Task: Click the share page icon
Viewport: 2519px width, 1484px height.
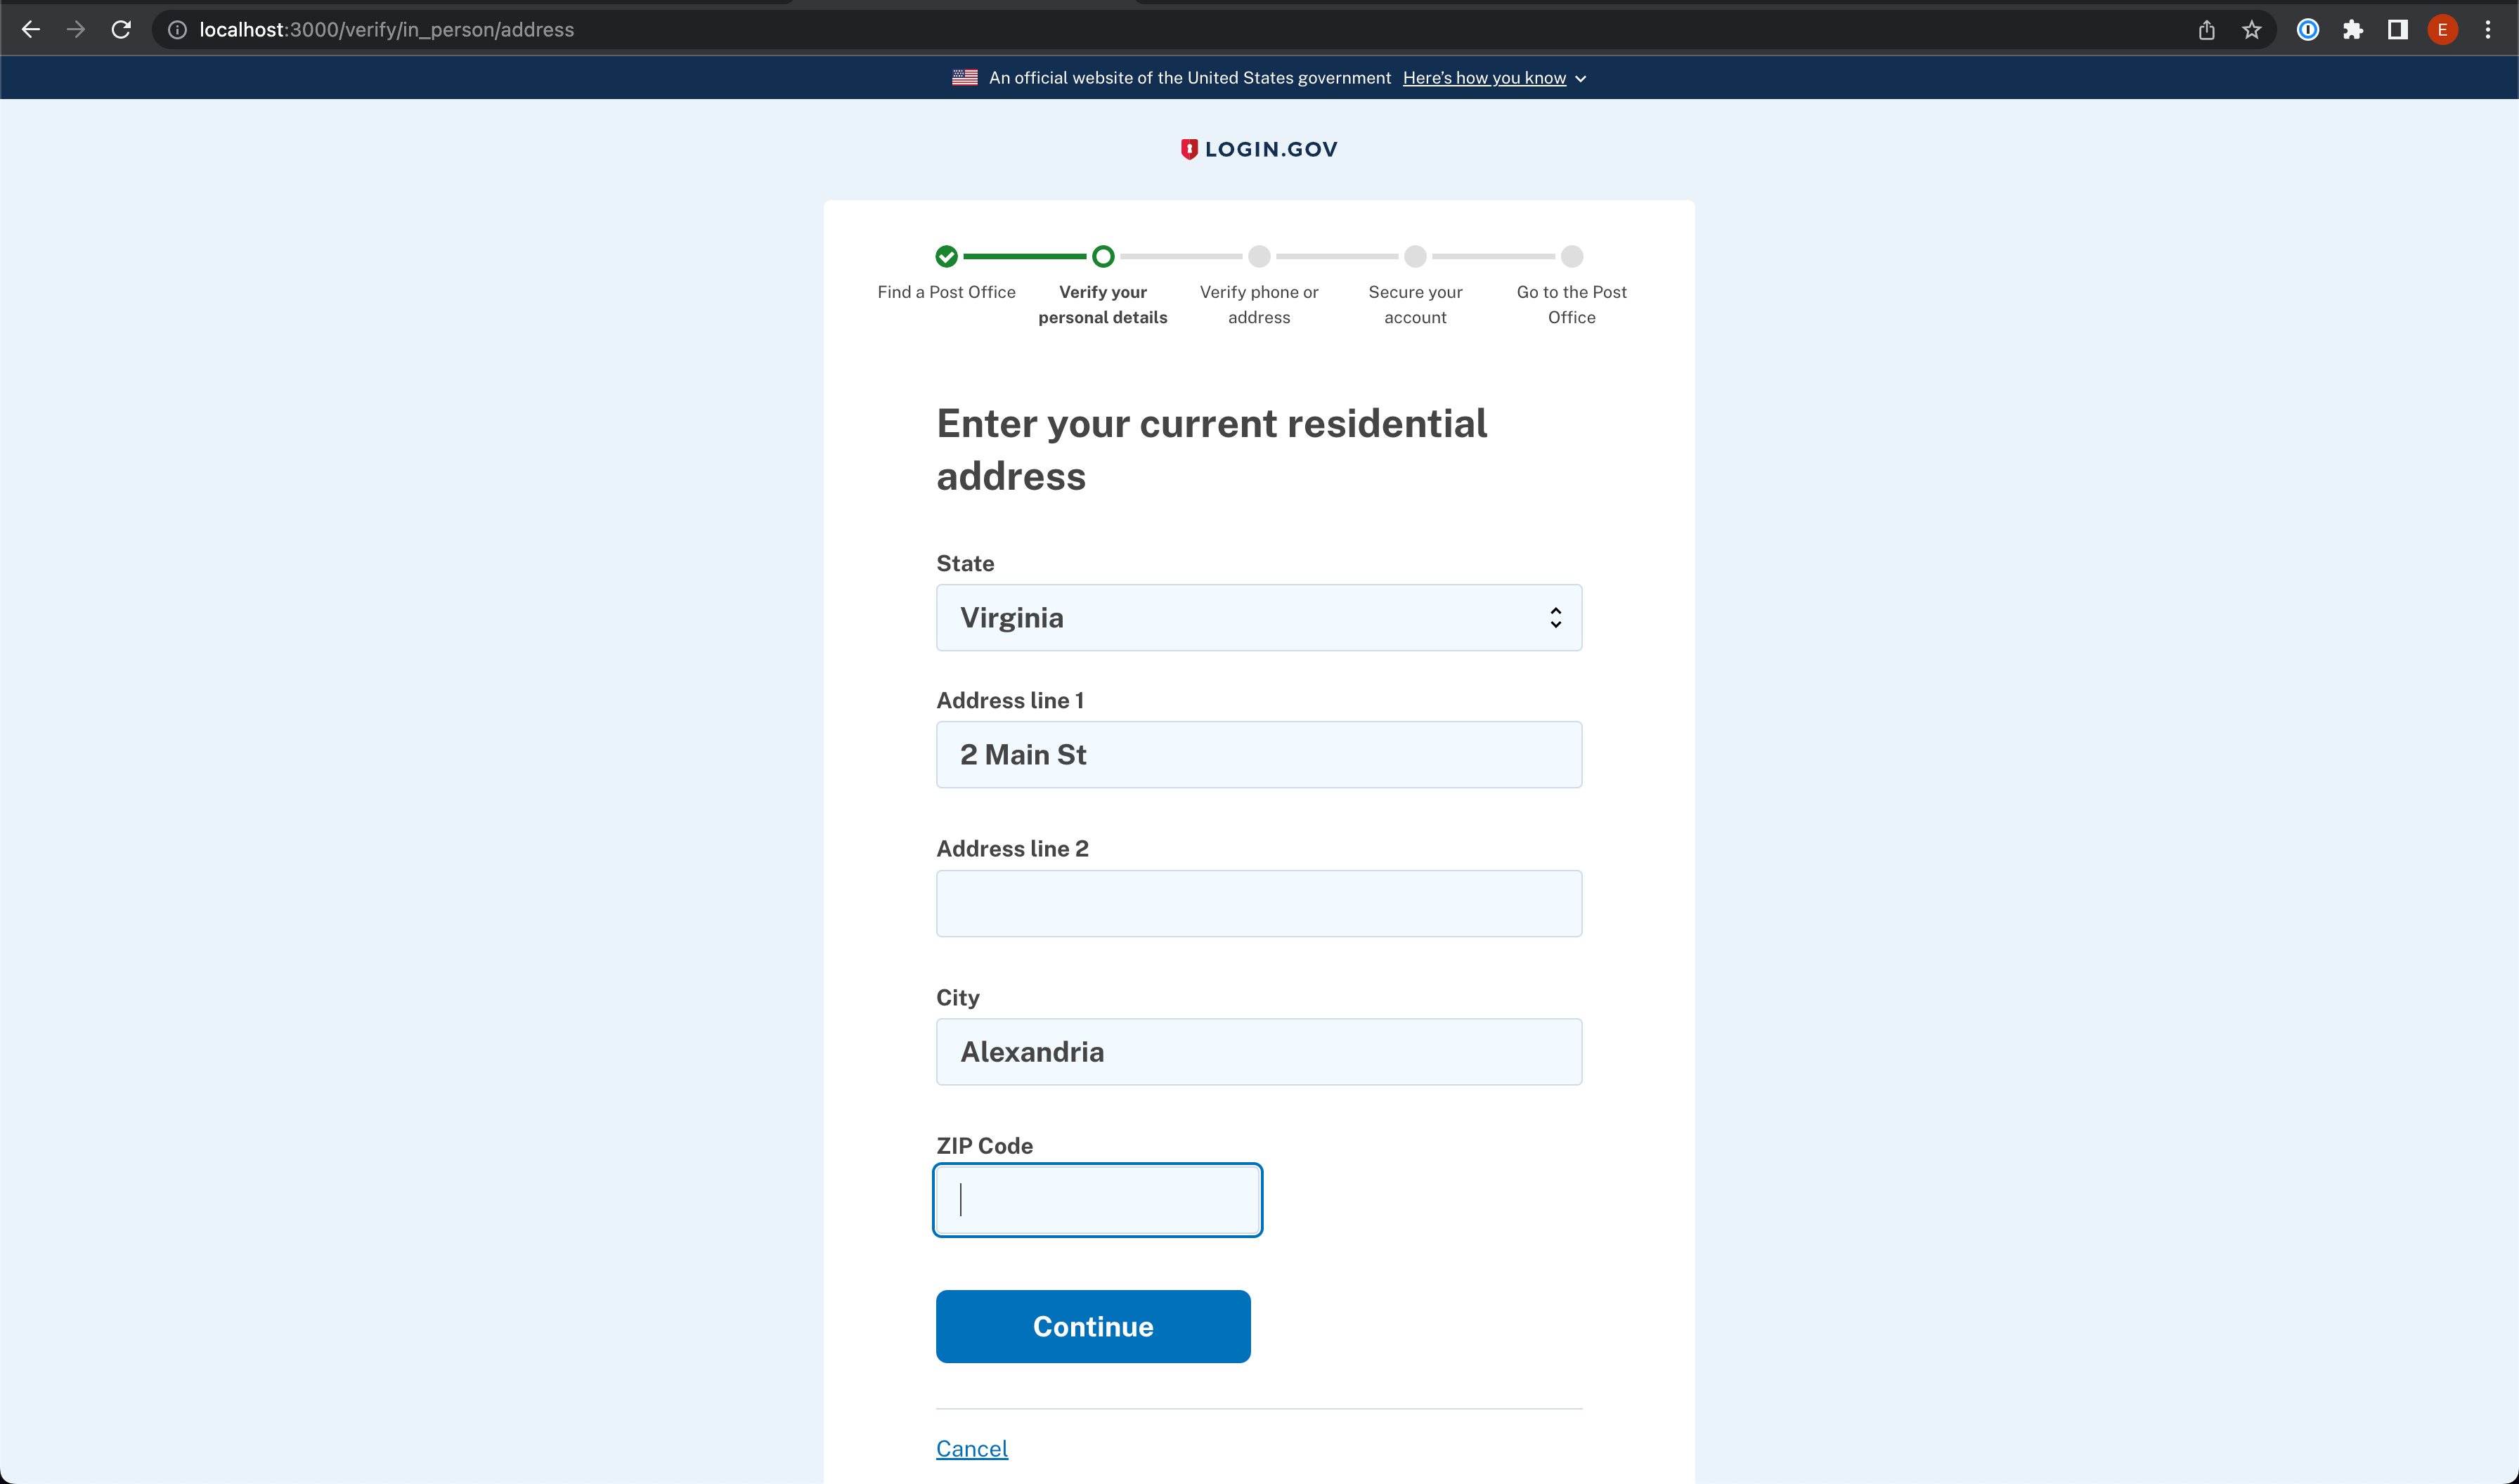Action: 2206,30
